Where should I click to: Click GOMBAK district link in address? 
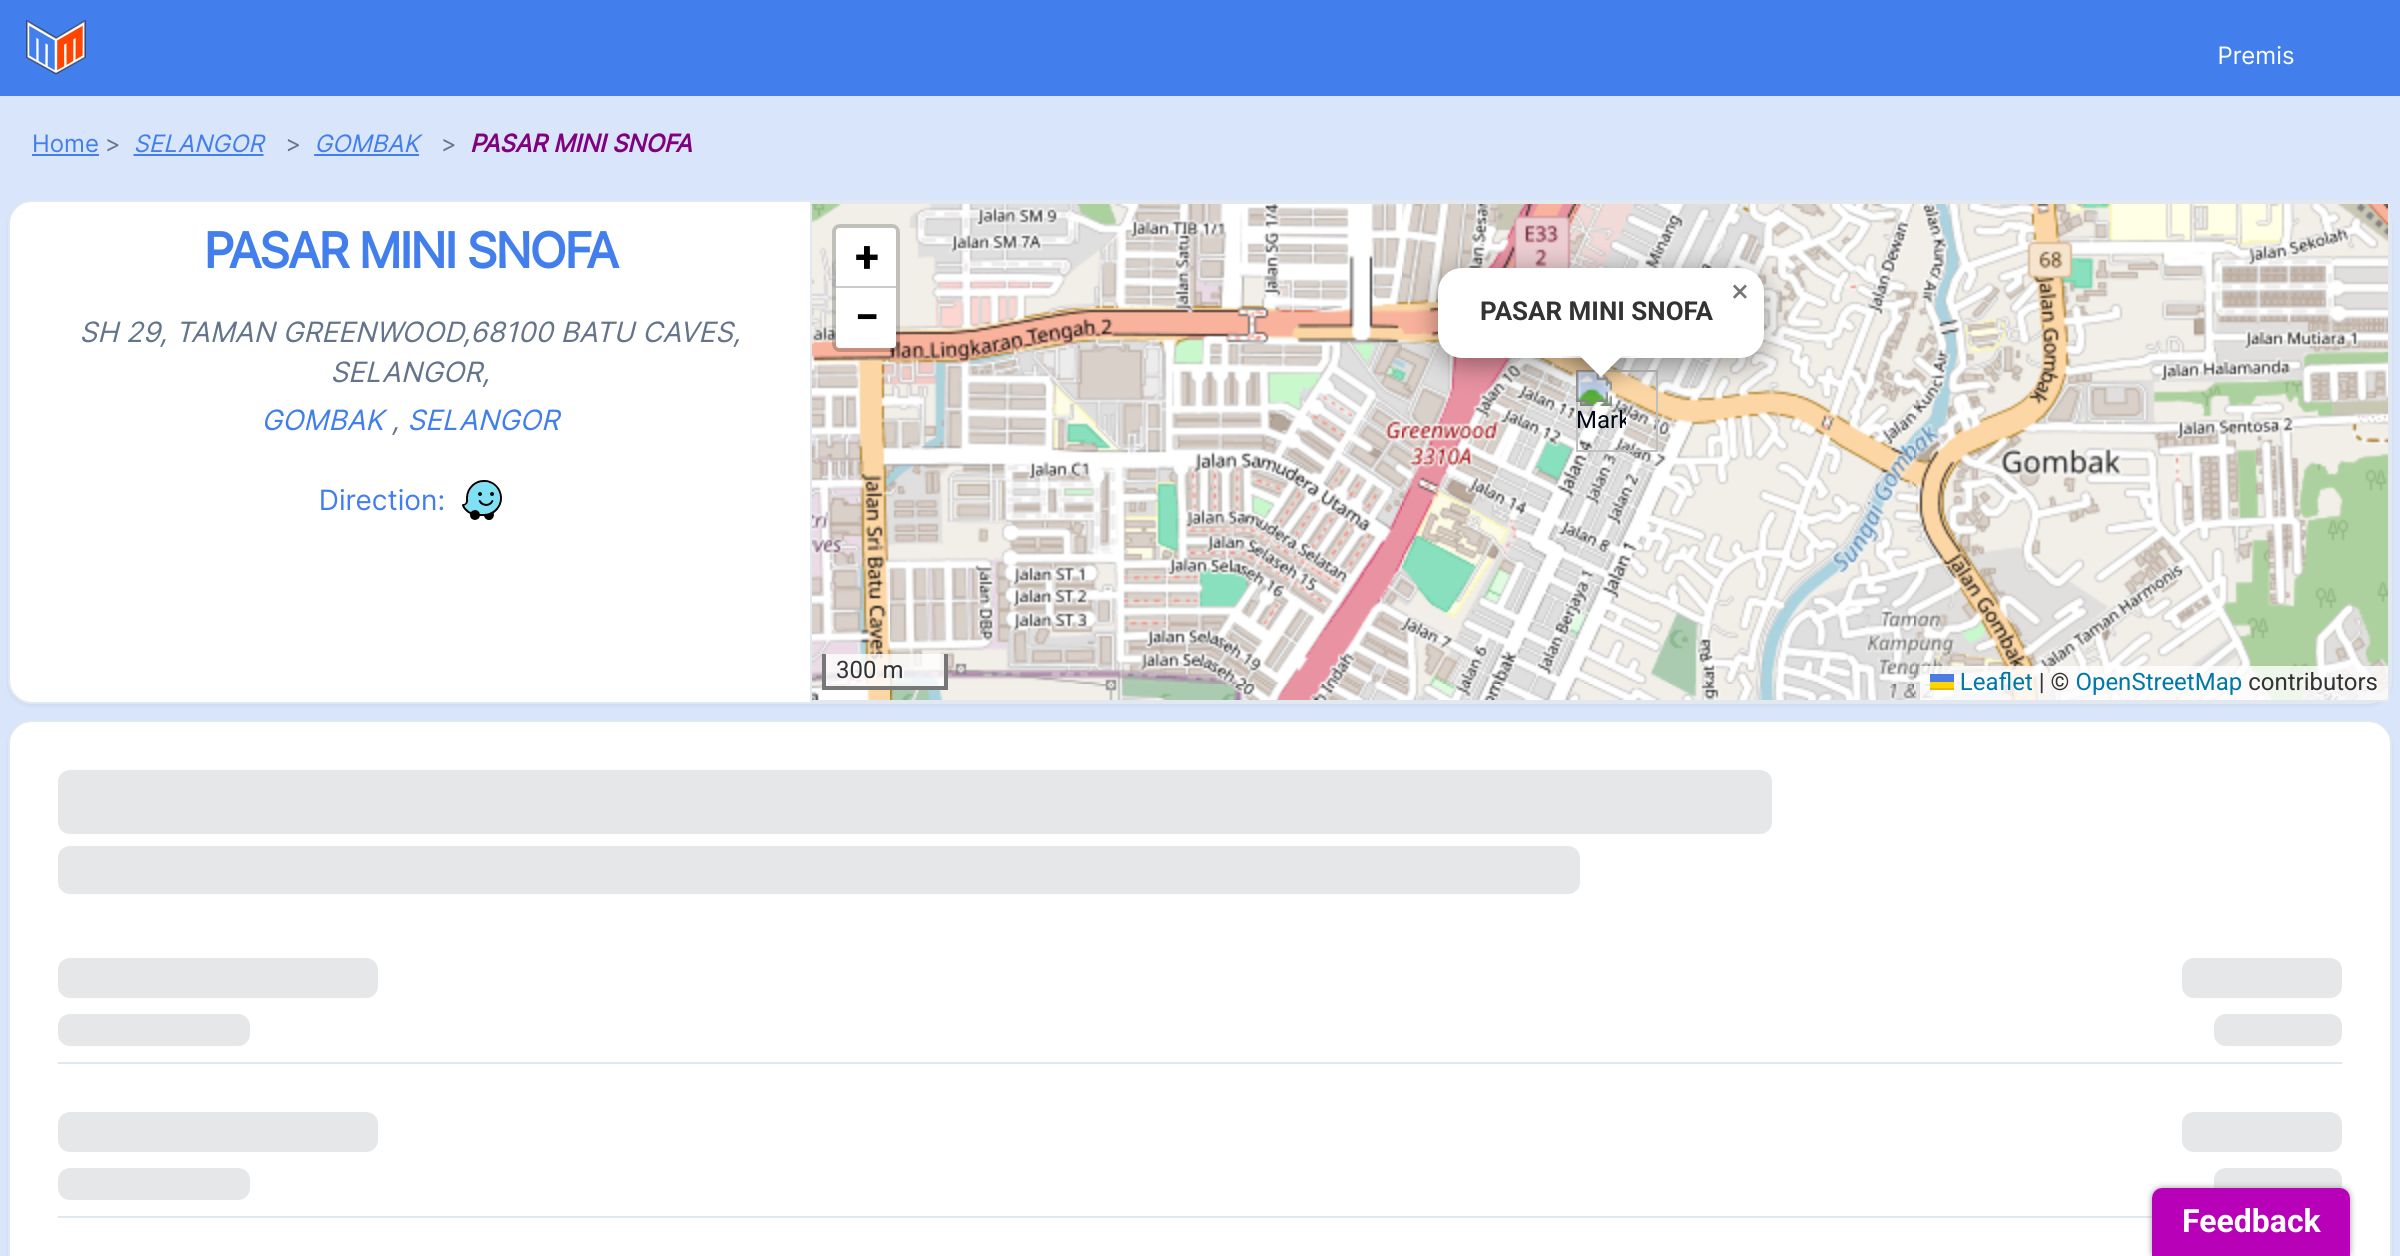324,420
